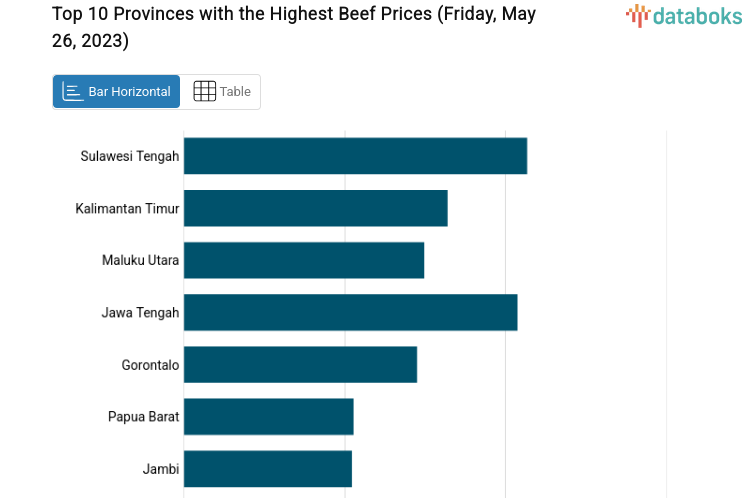This screenshot has height=498, width=753.
Task: Click the databoks logo icon
Action: 638,15
